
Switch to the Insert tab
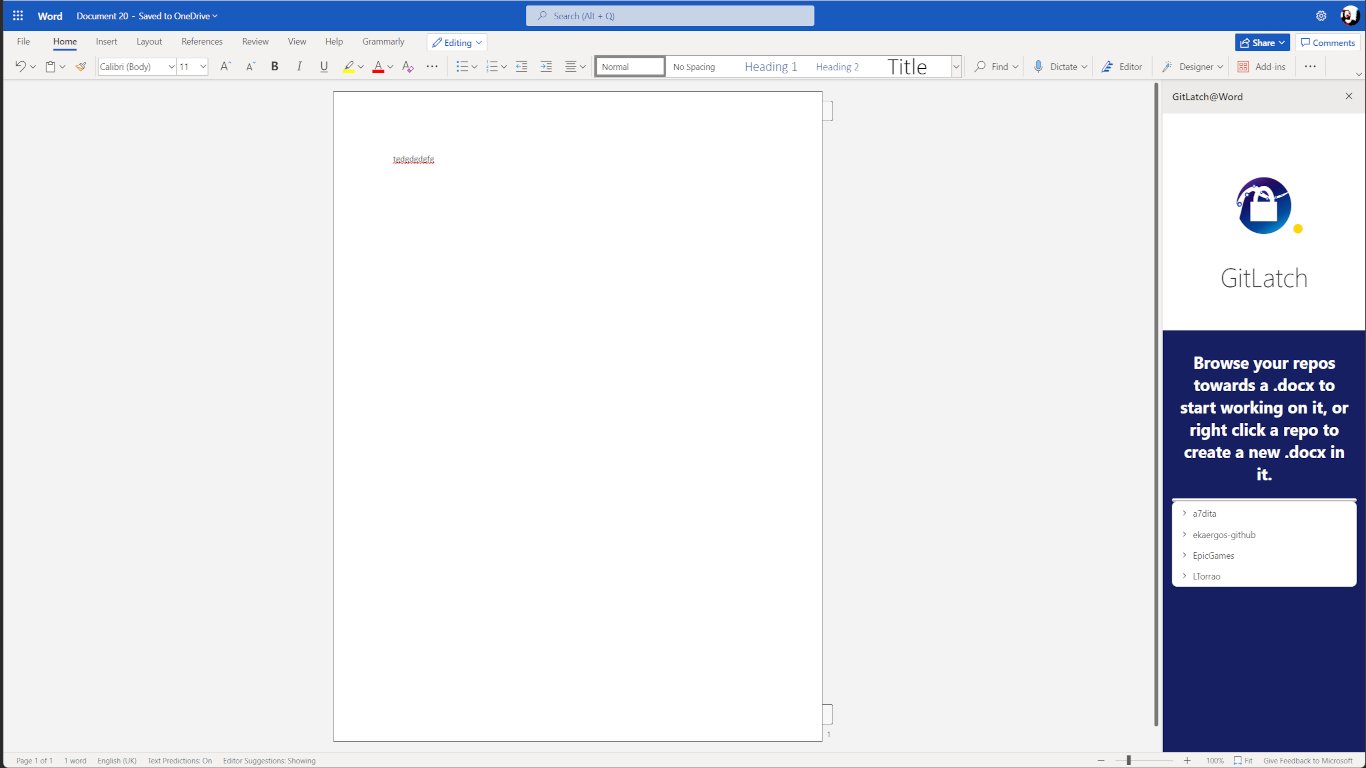107,42
